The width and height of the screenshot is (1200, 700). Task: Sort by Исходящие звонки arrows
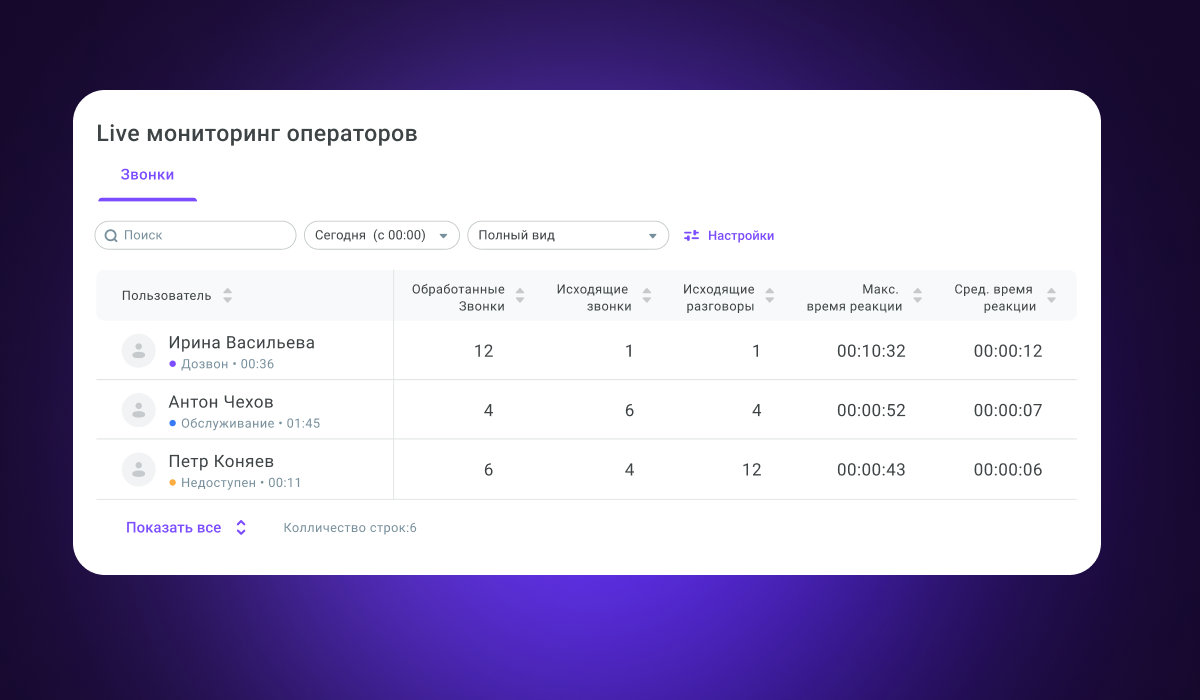point(647,296)
